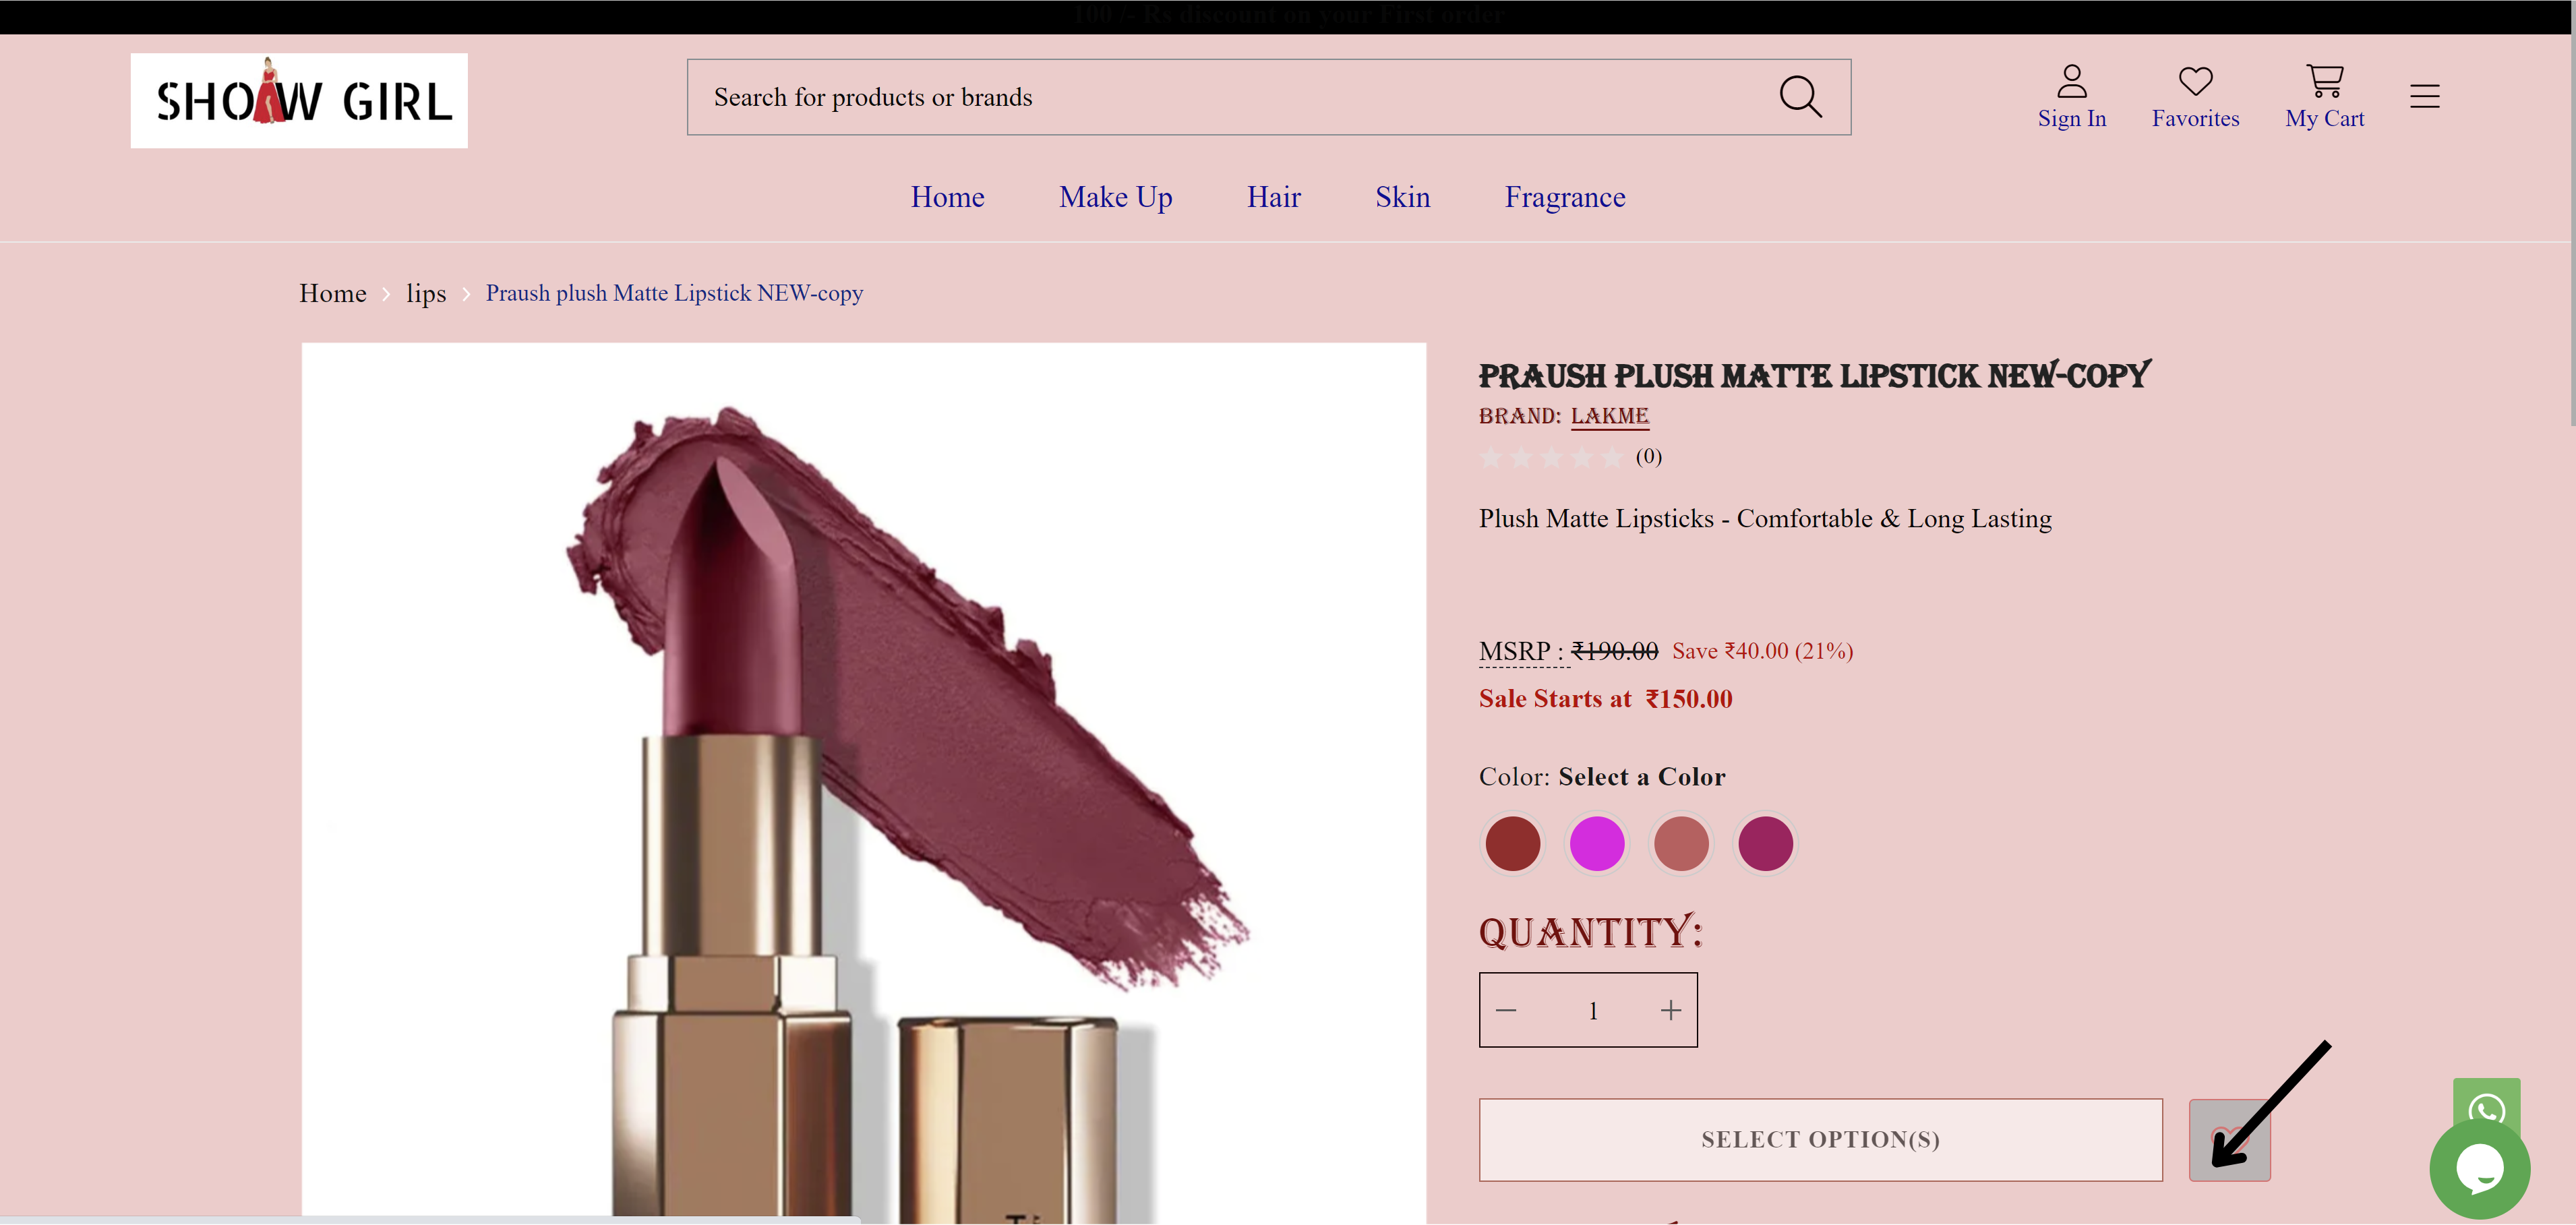Click the product title heading

1814,376
